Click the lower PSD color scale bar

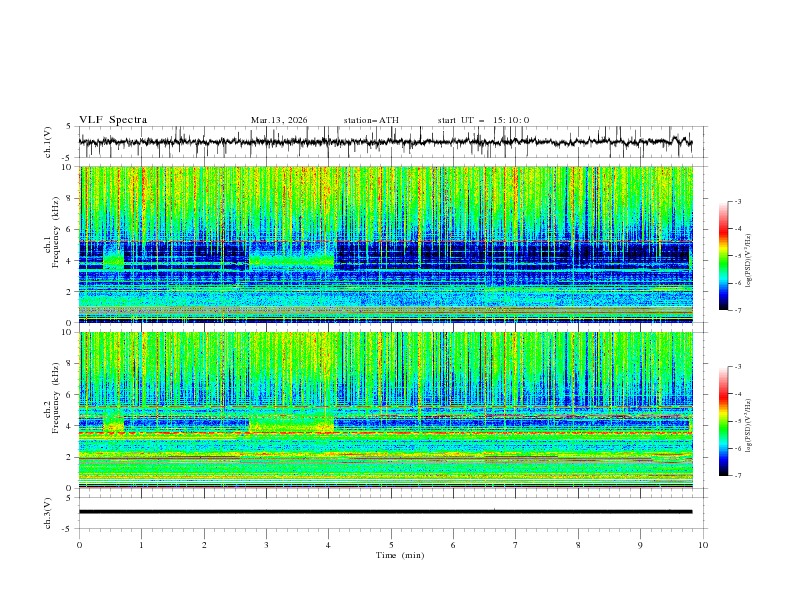(x=723, y=421)
